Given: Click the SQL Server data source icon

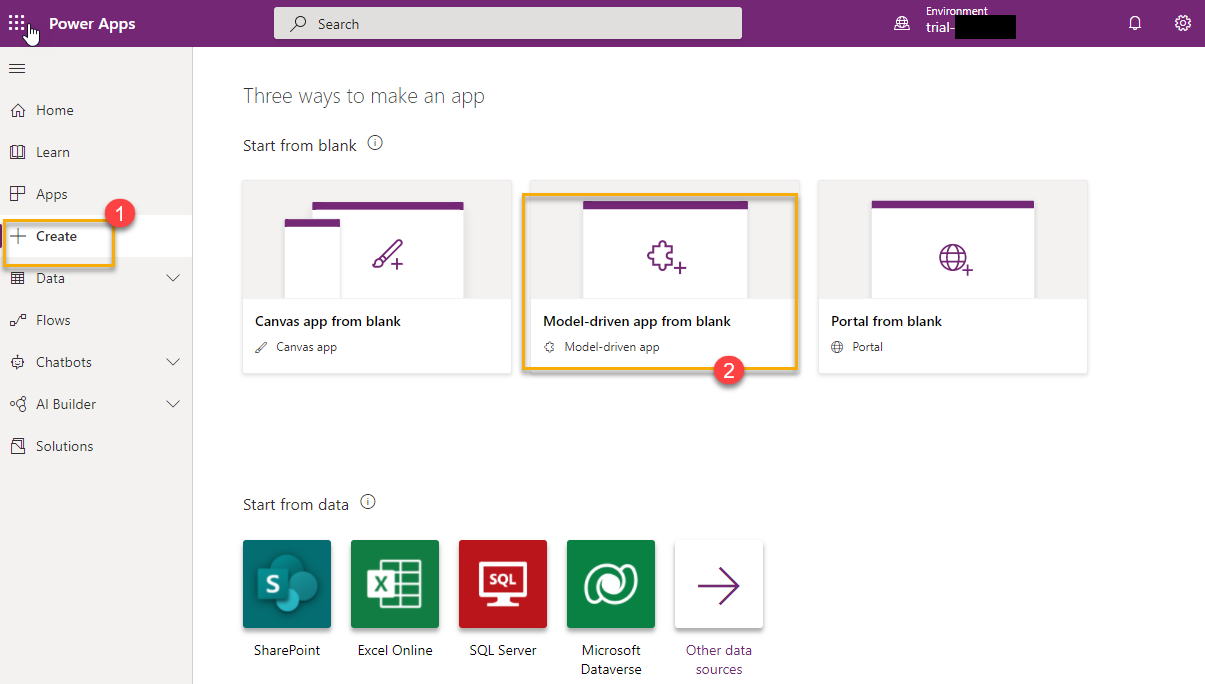Looking at the screenshot, I should click(x=503, y=584).
